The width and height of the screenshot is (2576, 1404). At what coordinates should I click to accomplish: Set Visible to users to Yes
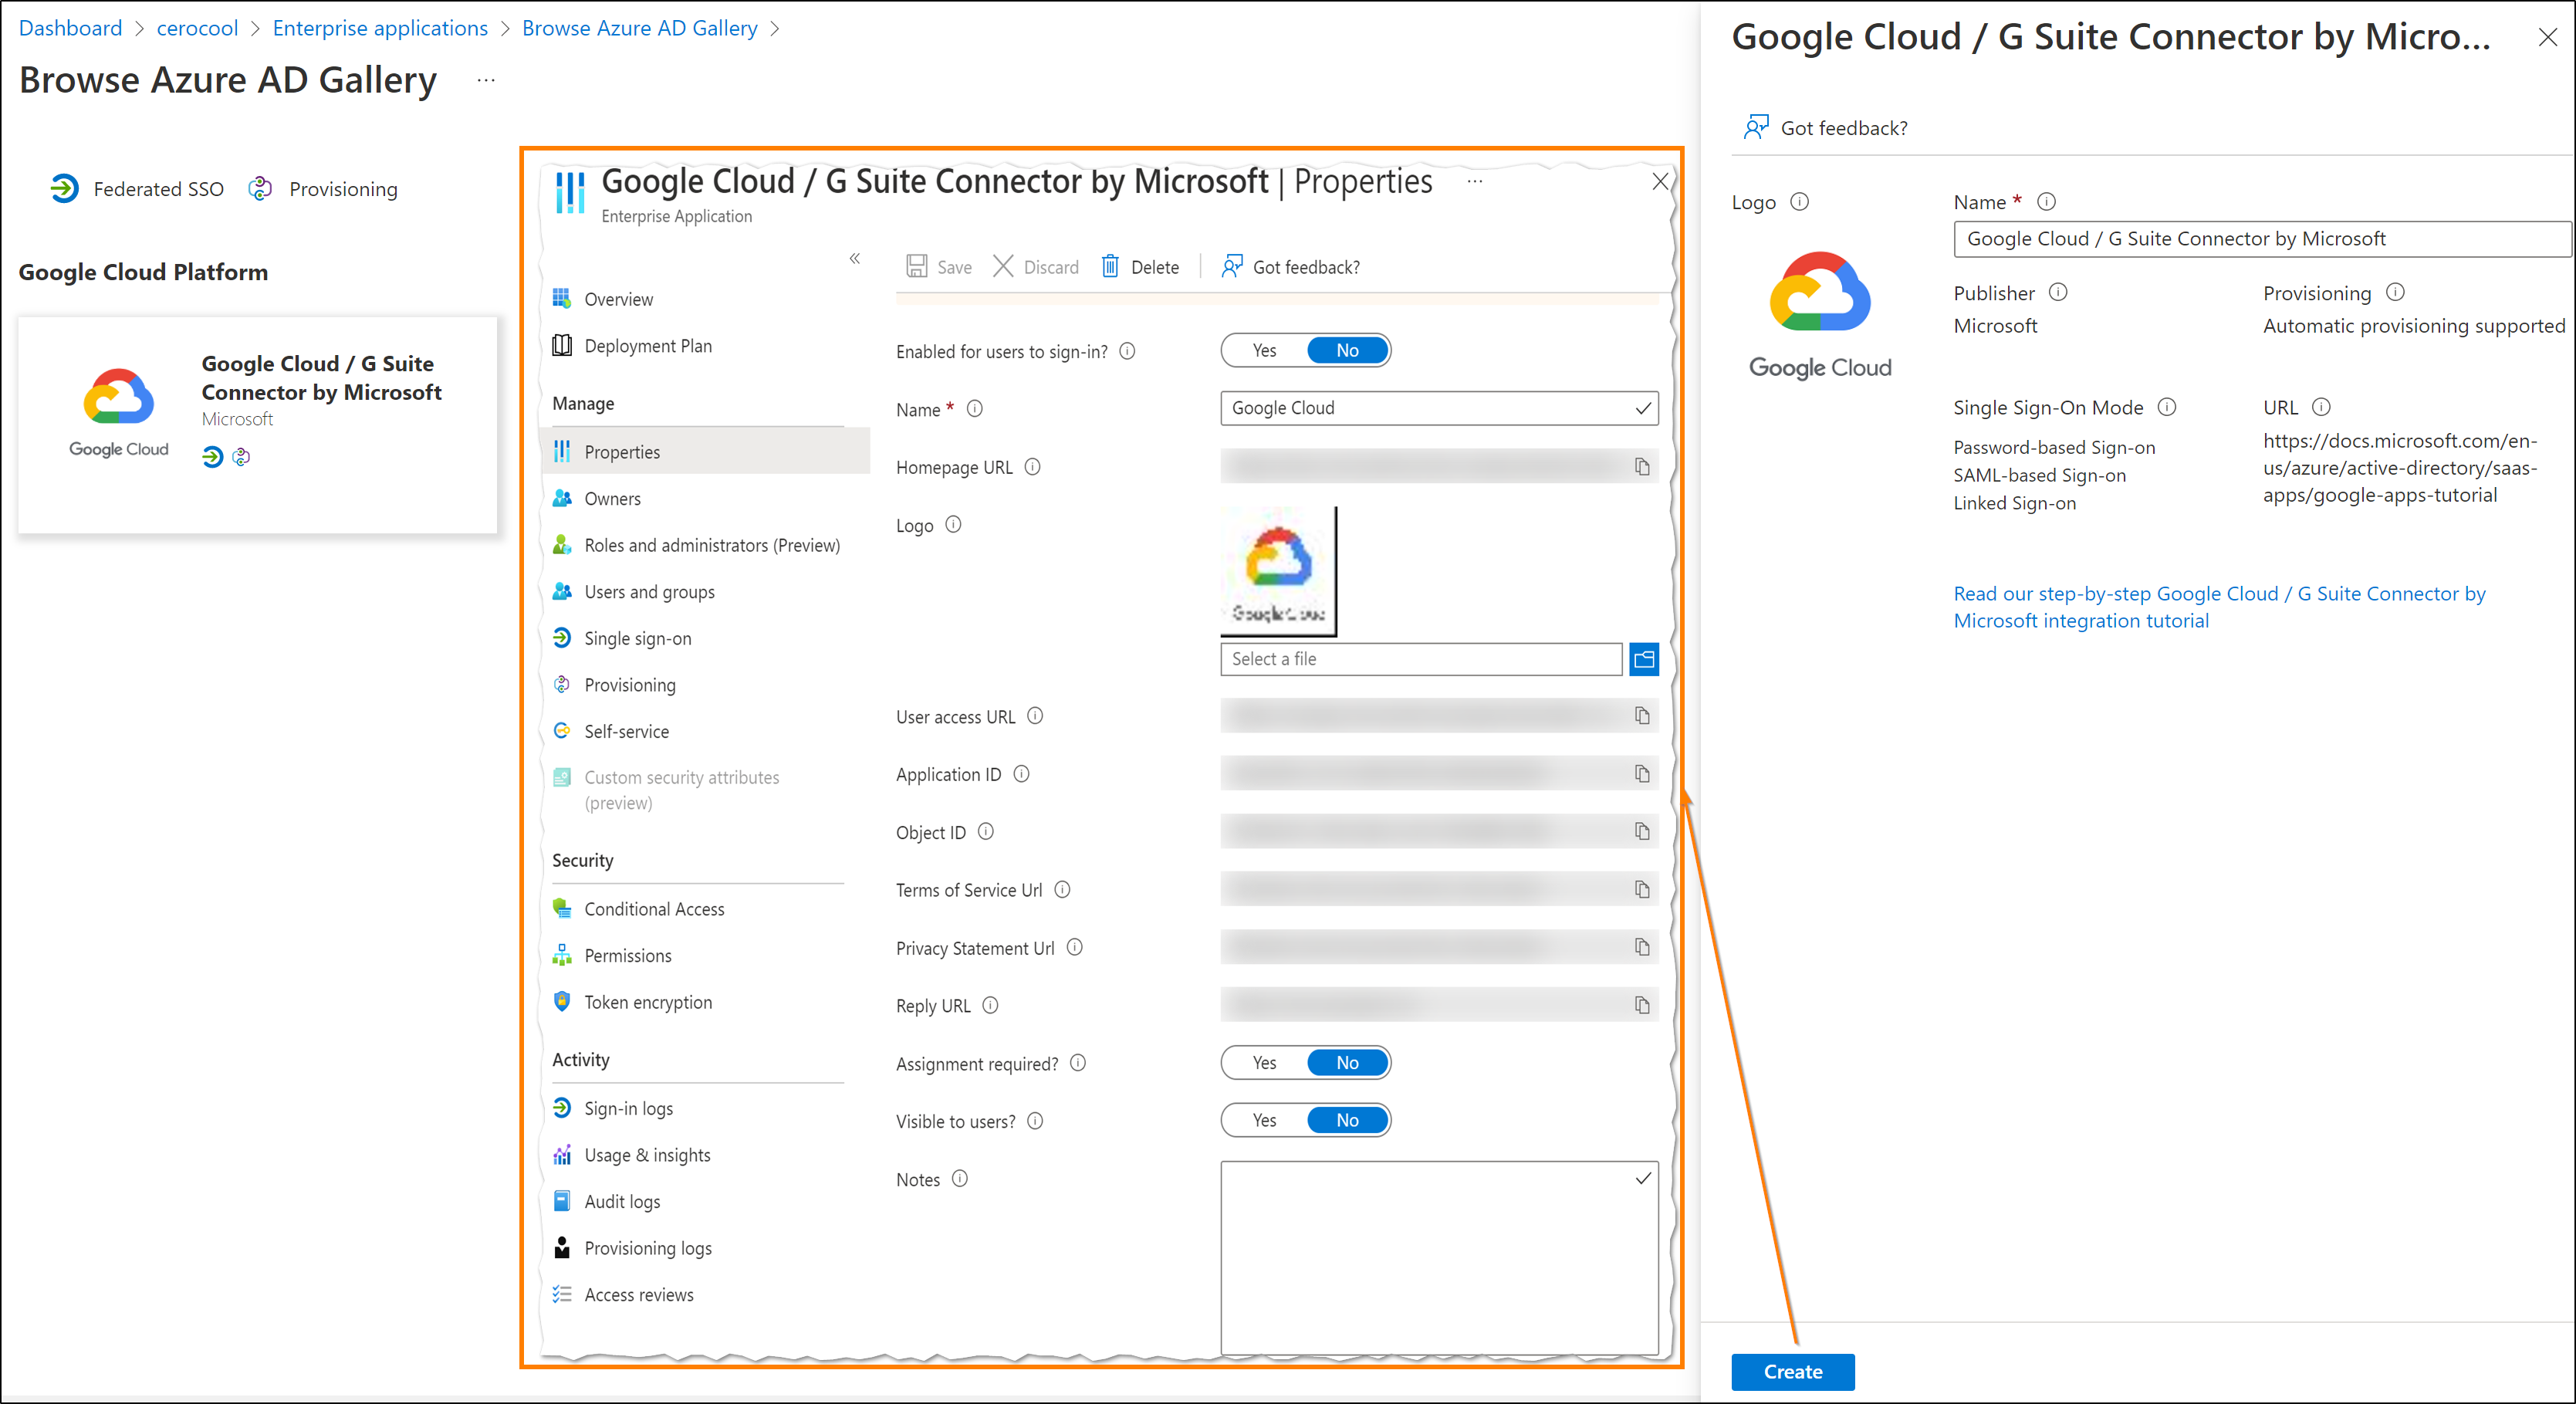click(x=1265, y=1120)
